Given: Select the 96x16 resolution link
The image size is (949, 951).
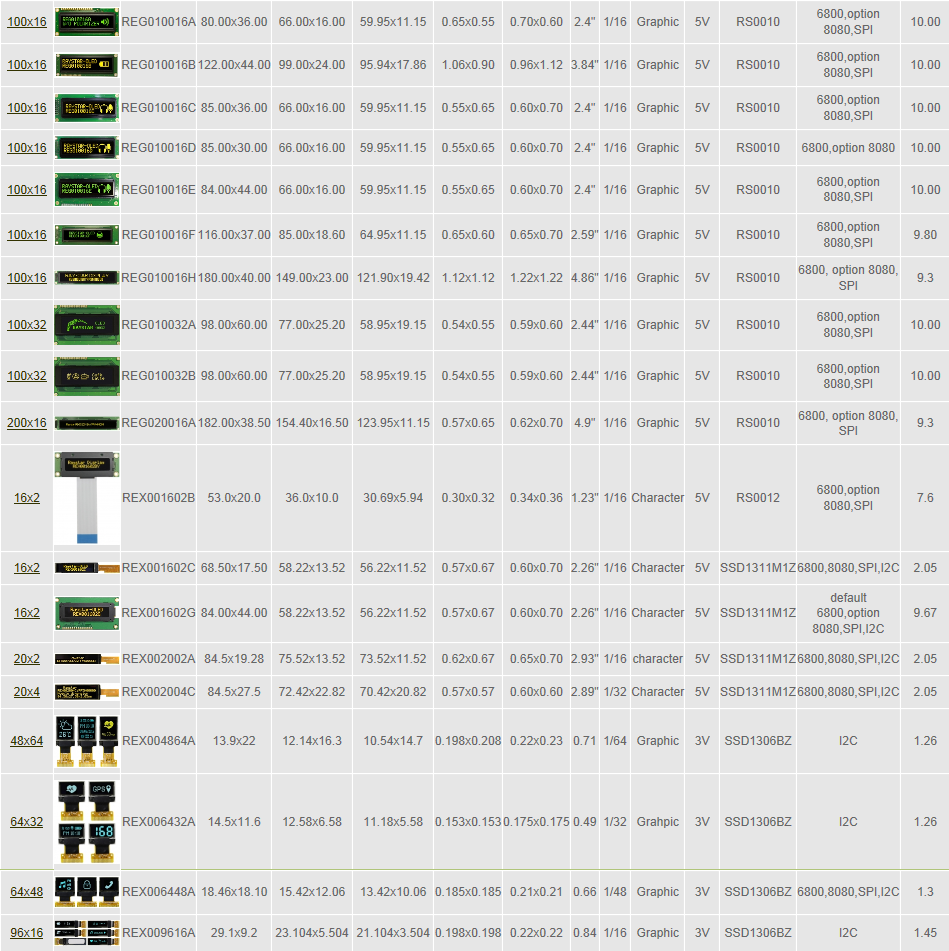Looking at the screenshot, I should (27, 933).
